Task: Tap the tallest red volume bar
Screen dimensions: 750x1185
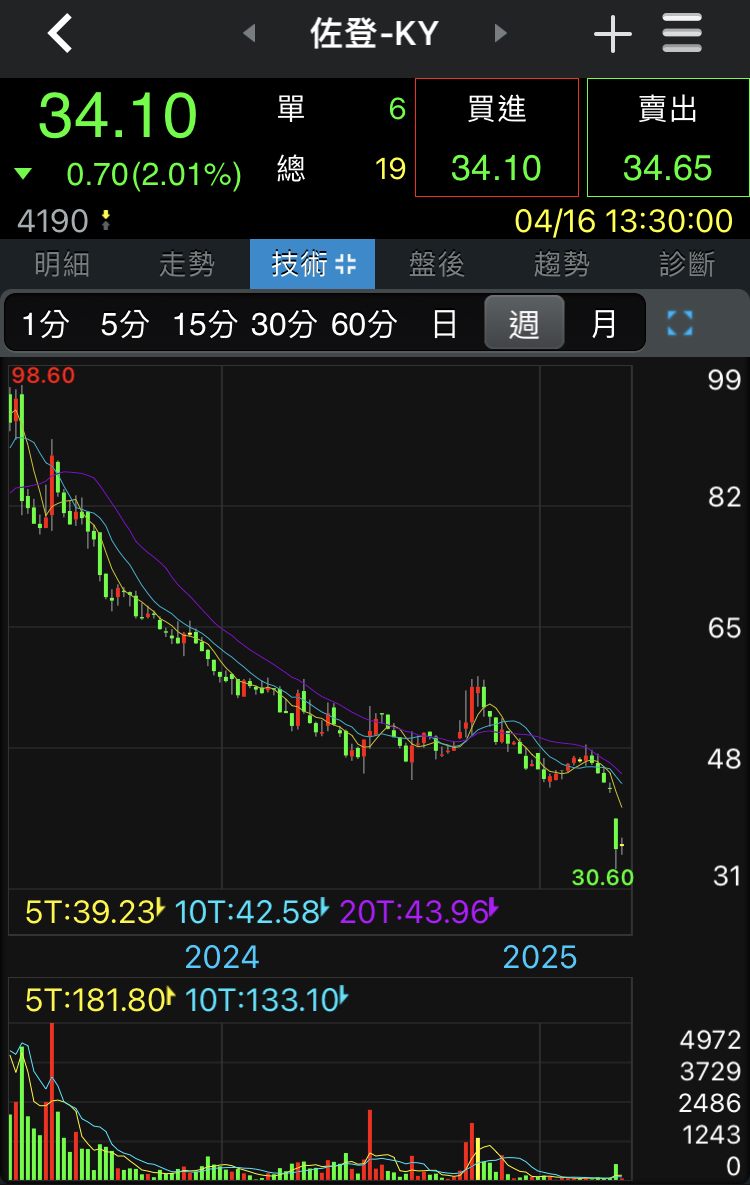Action: click(52, 1100)
